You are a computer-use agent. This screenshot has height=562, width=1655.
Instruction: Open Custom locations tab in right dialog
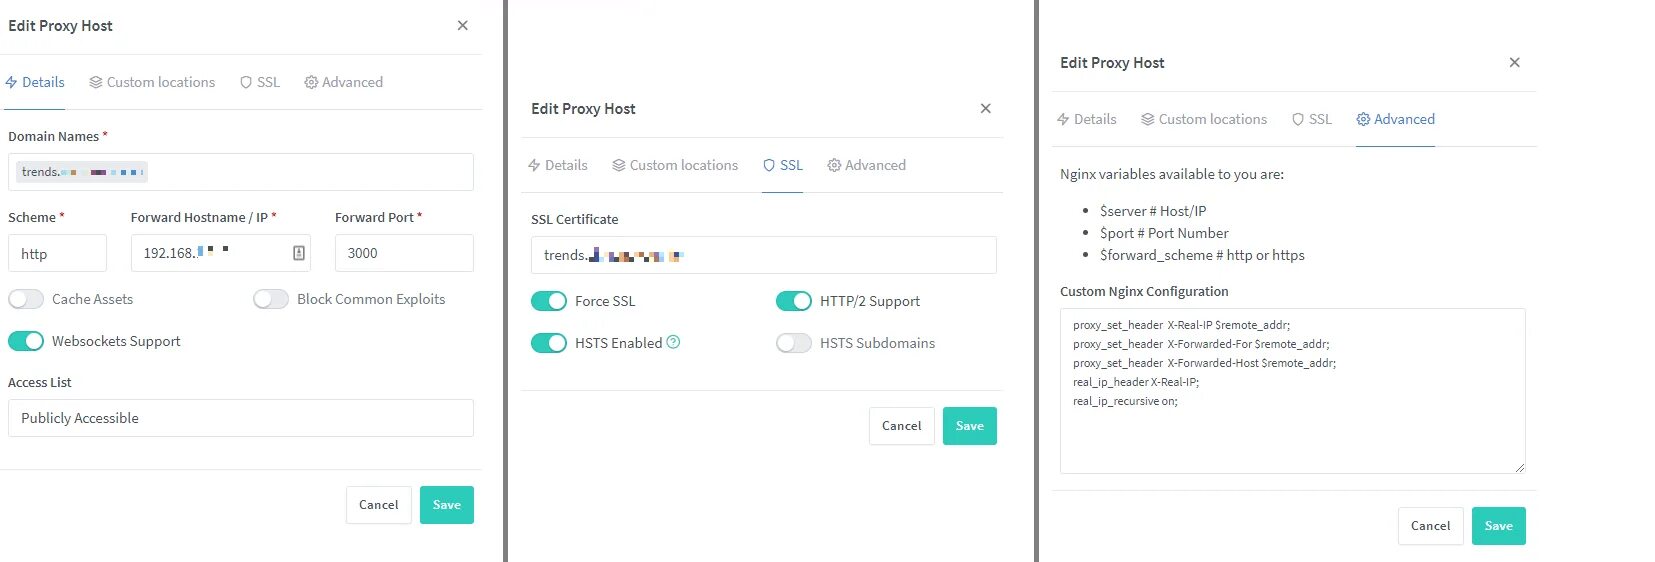[1204, 119]
